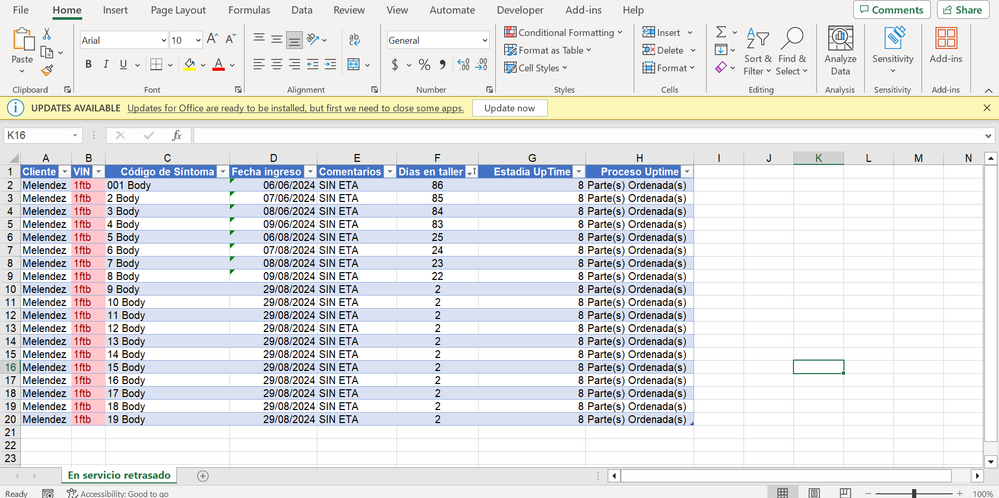Screen dimensions: 999x498
Task: Open the Cliente column filter arrow
Action: point(64,172)
